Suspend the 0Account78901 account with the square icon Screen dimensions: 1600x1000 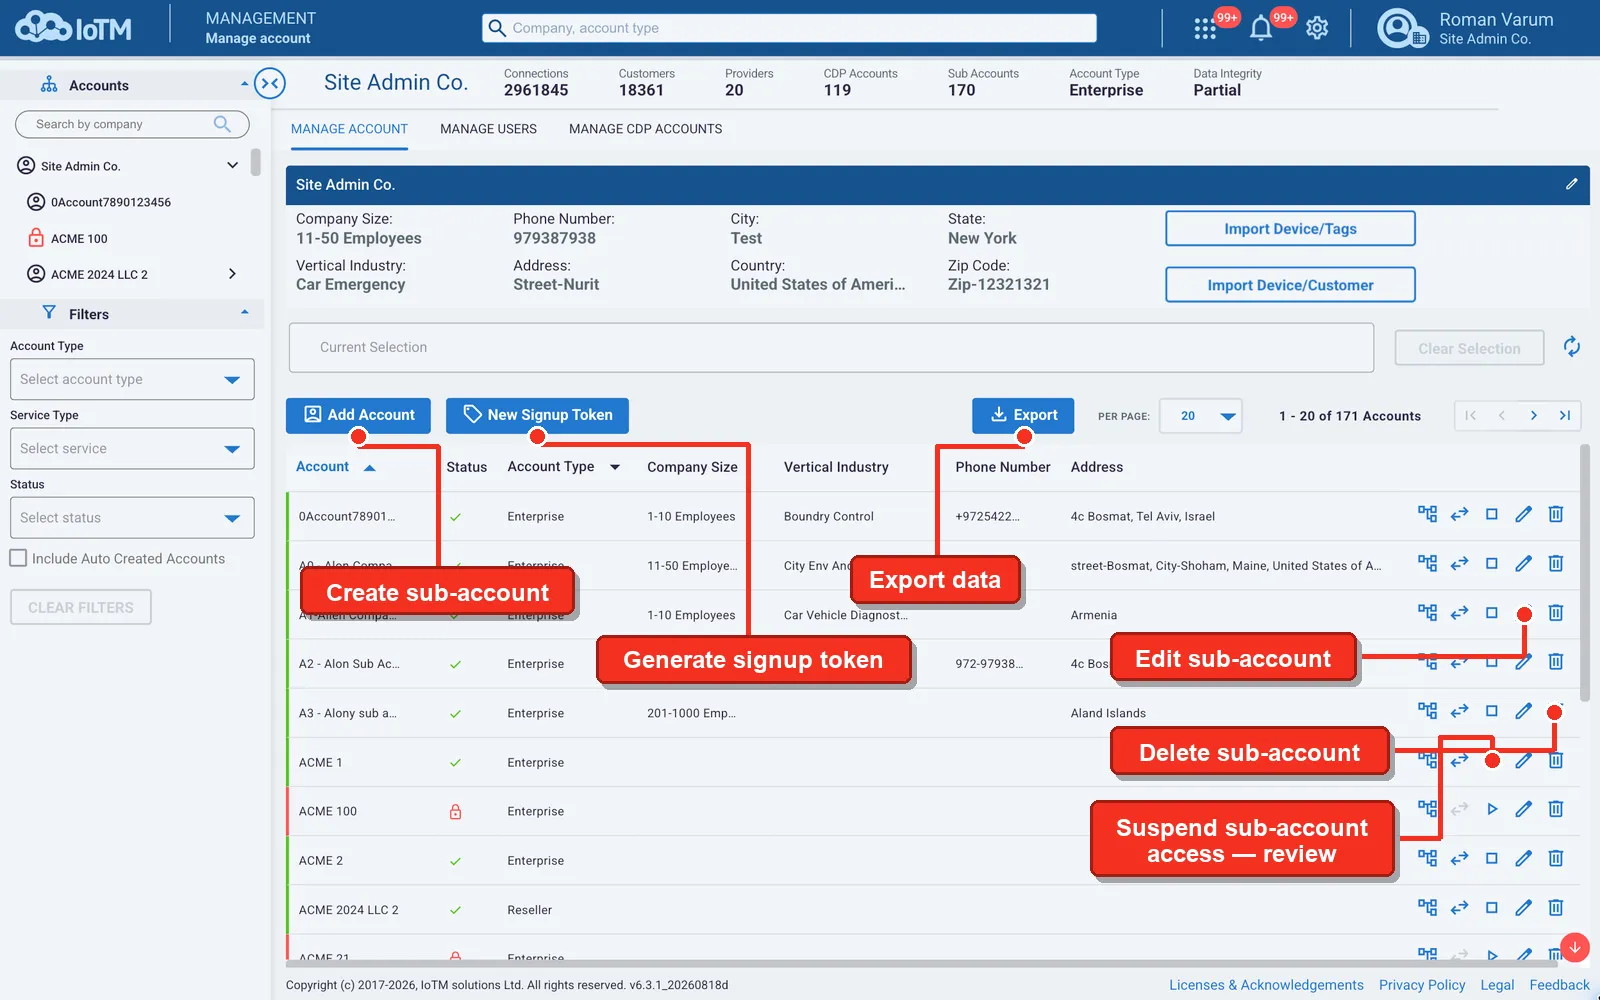tap(1491, 514)
